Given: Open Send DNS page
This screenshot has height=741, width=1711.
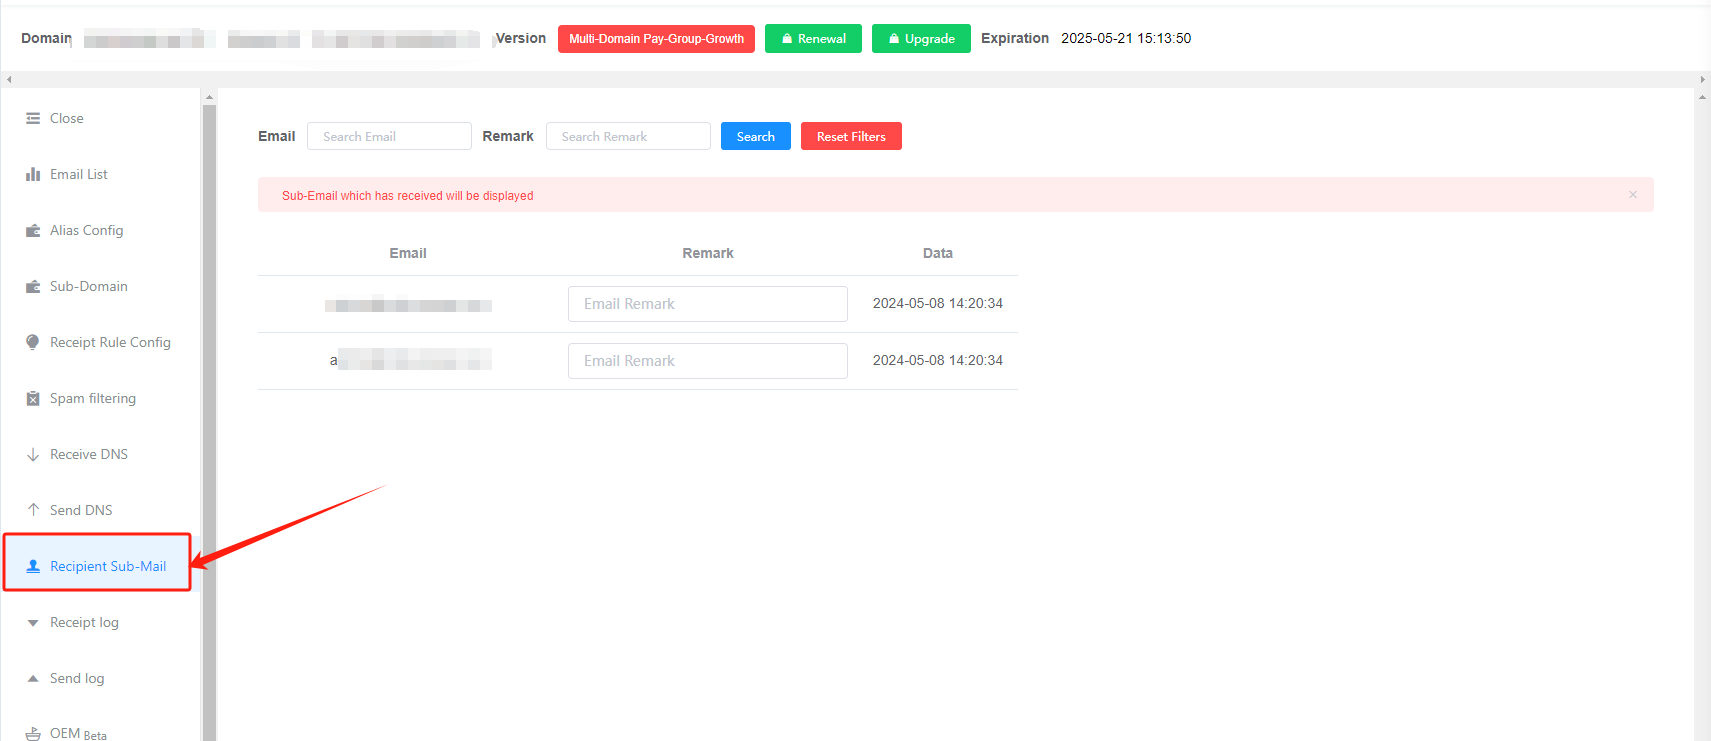Looking at the screenshot, I should tap(81, 510).
